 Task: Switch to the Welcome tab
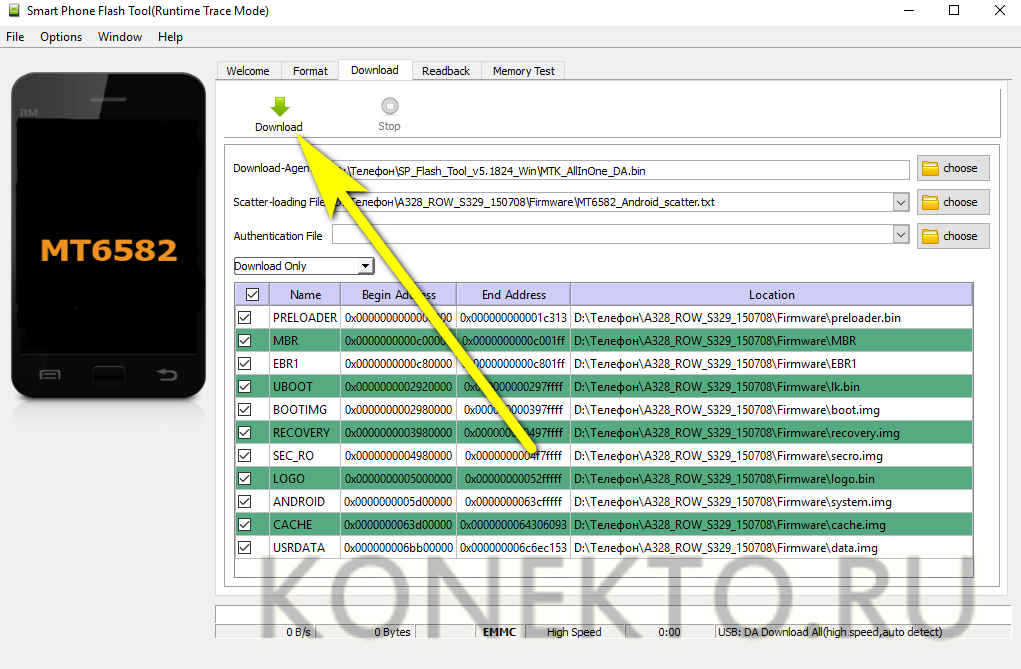coord(247,71)
